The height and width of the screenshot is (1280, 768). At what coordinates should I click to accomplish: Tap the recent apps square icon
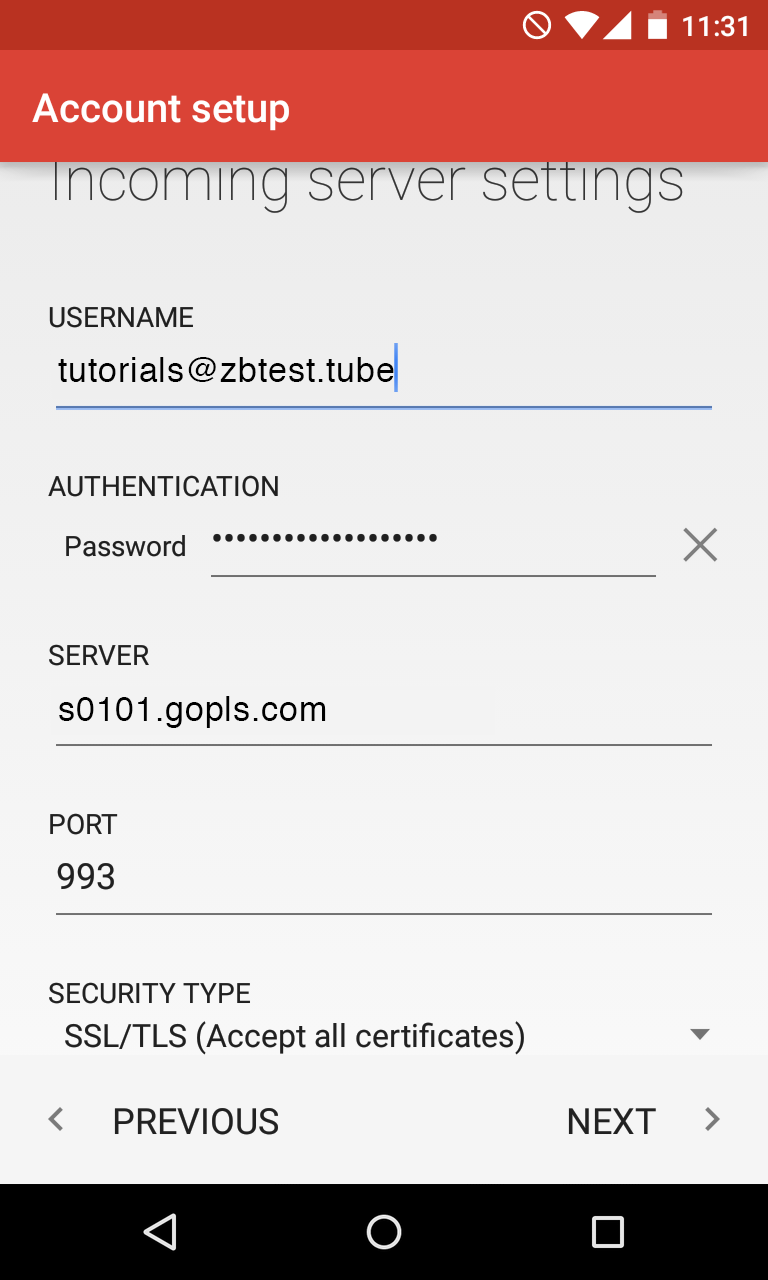tap(607, 1231)
